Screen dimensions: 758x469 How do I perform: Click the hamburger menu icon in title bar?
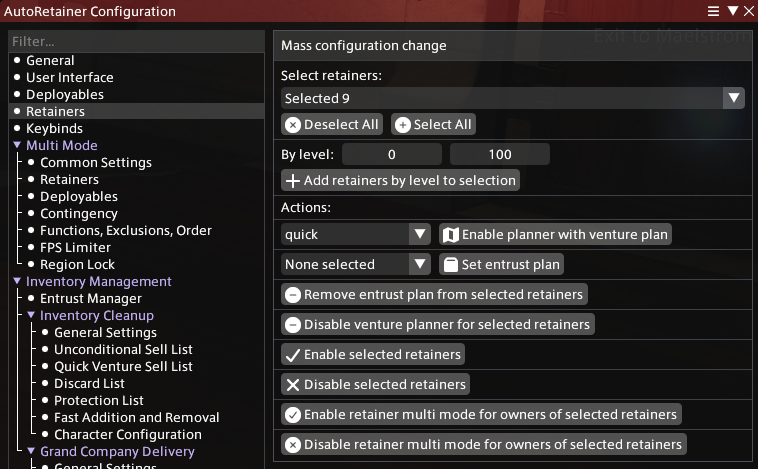coord(714,11)
